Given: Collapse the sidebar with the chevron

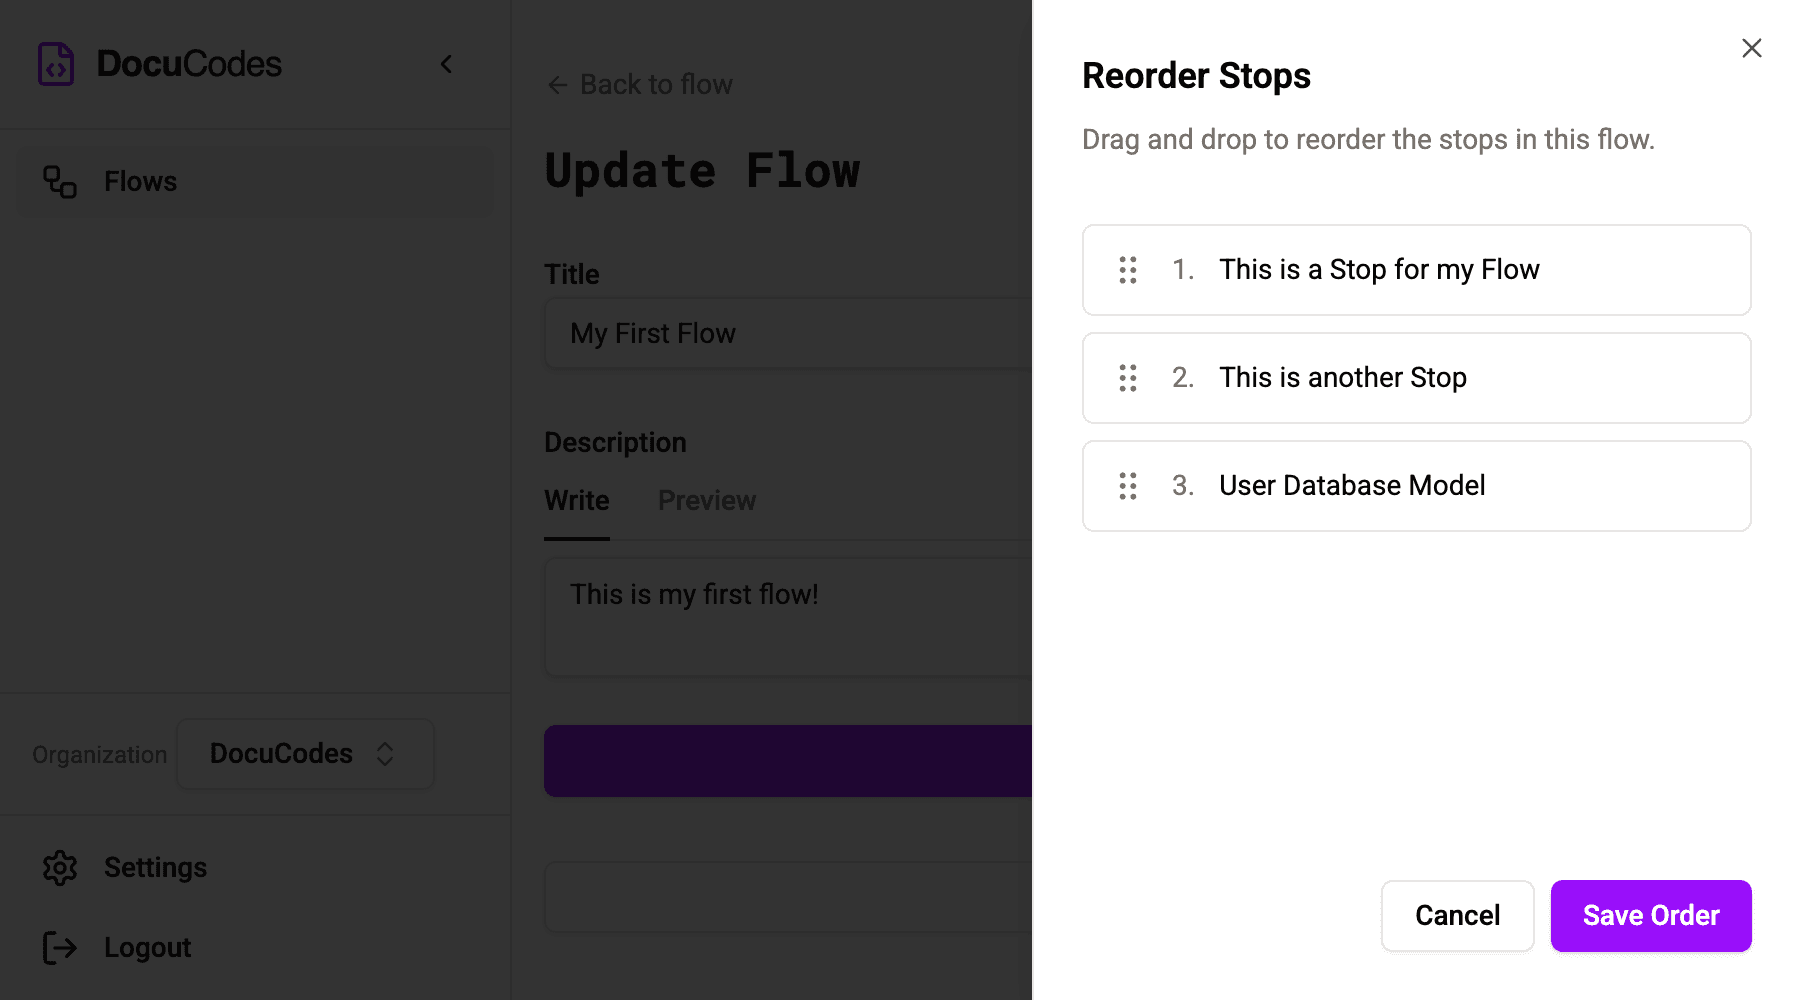Looking at the screenshot, I should (x=447, y=64).
